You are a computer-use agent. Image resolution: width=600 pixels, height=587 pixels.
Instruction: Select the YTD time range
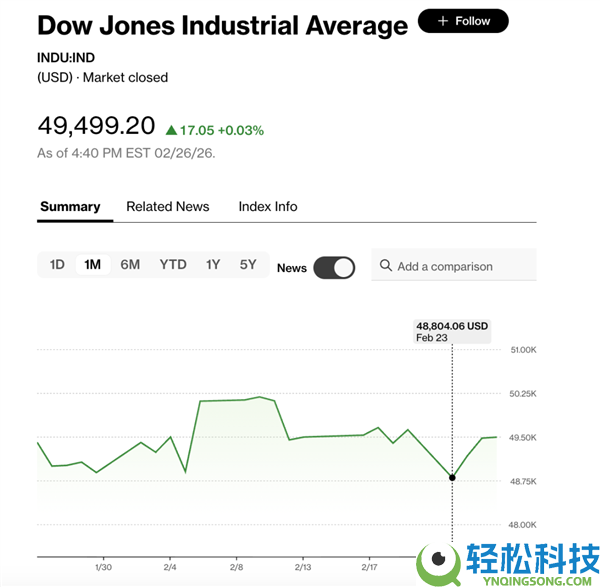[173, 265]
